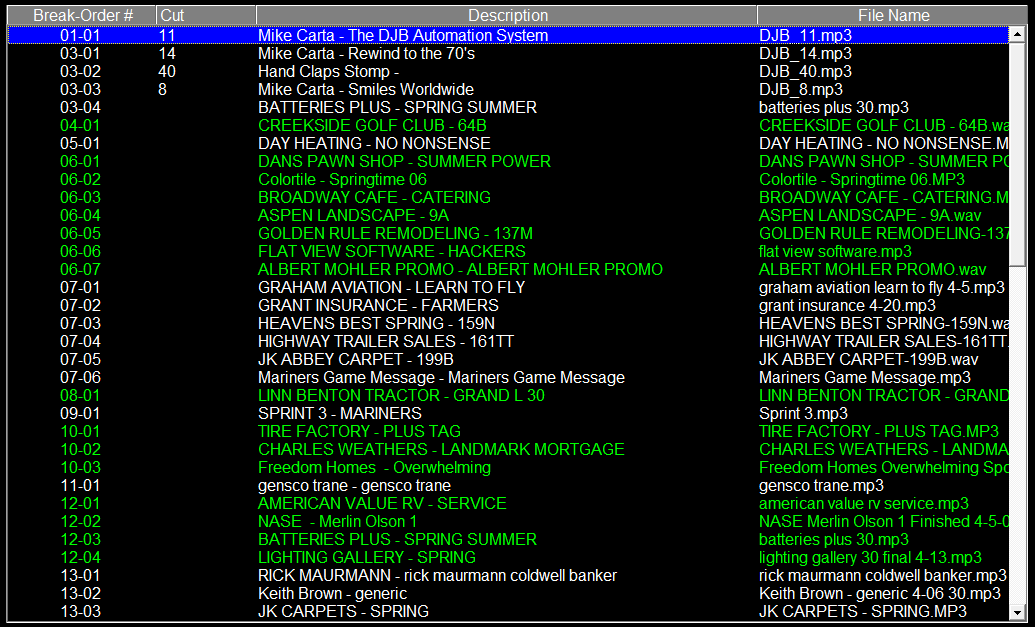The height and width of the screenshot is (627, 1035).
Task: Click the scrollbar down arrow
Action: point(1018,612)
